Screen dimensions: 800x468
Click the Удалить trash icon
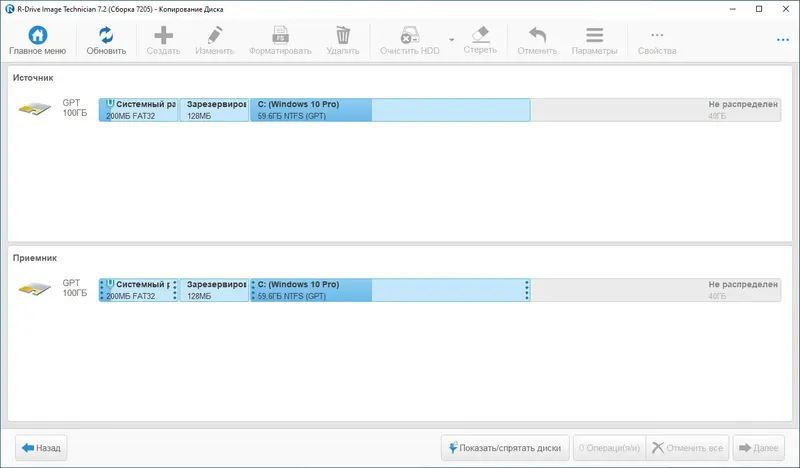(343, 35)
